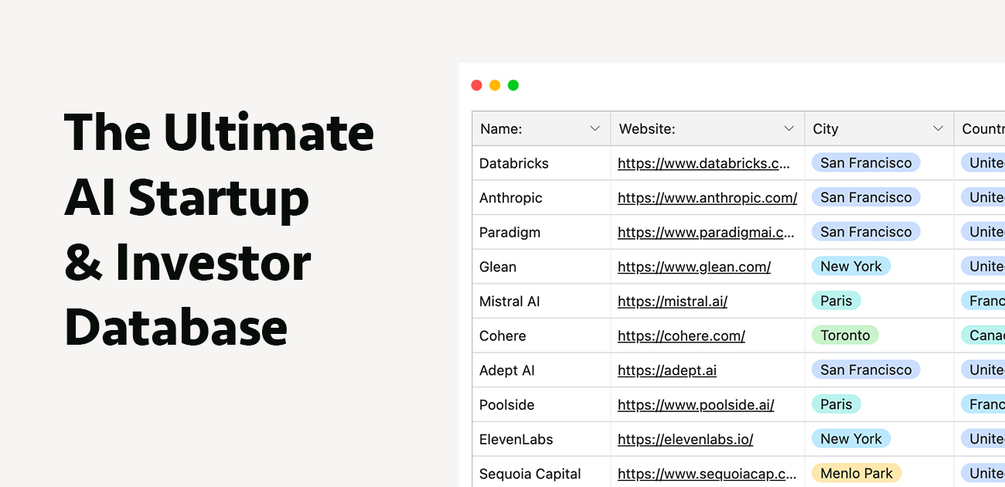Select the Toronto city tag
The height and width of the screenshot is (487, 1005).
[x=845, y=336]
